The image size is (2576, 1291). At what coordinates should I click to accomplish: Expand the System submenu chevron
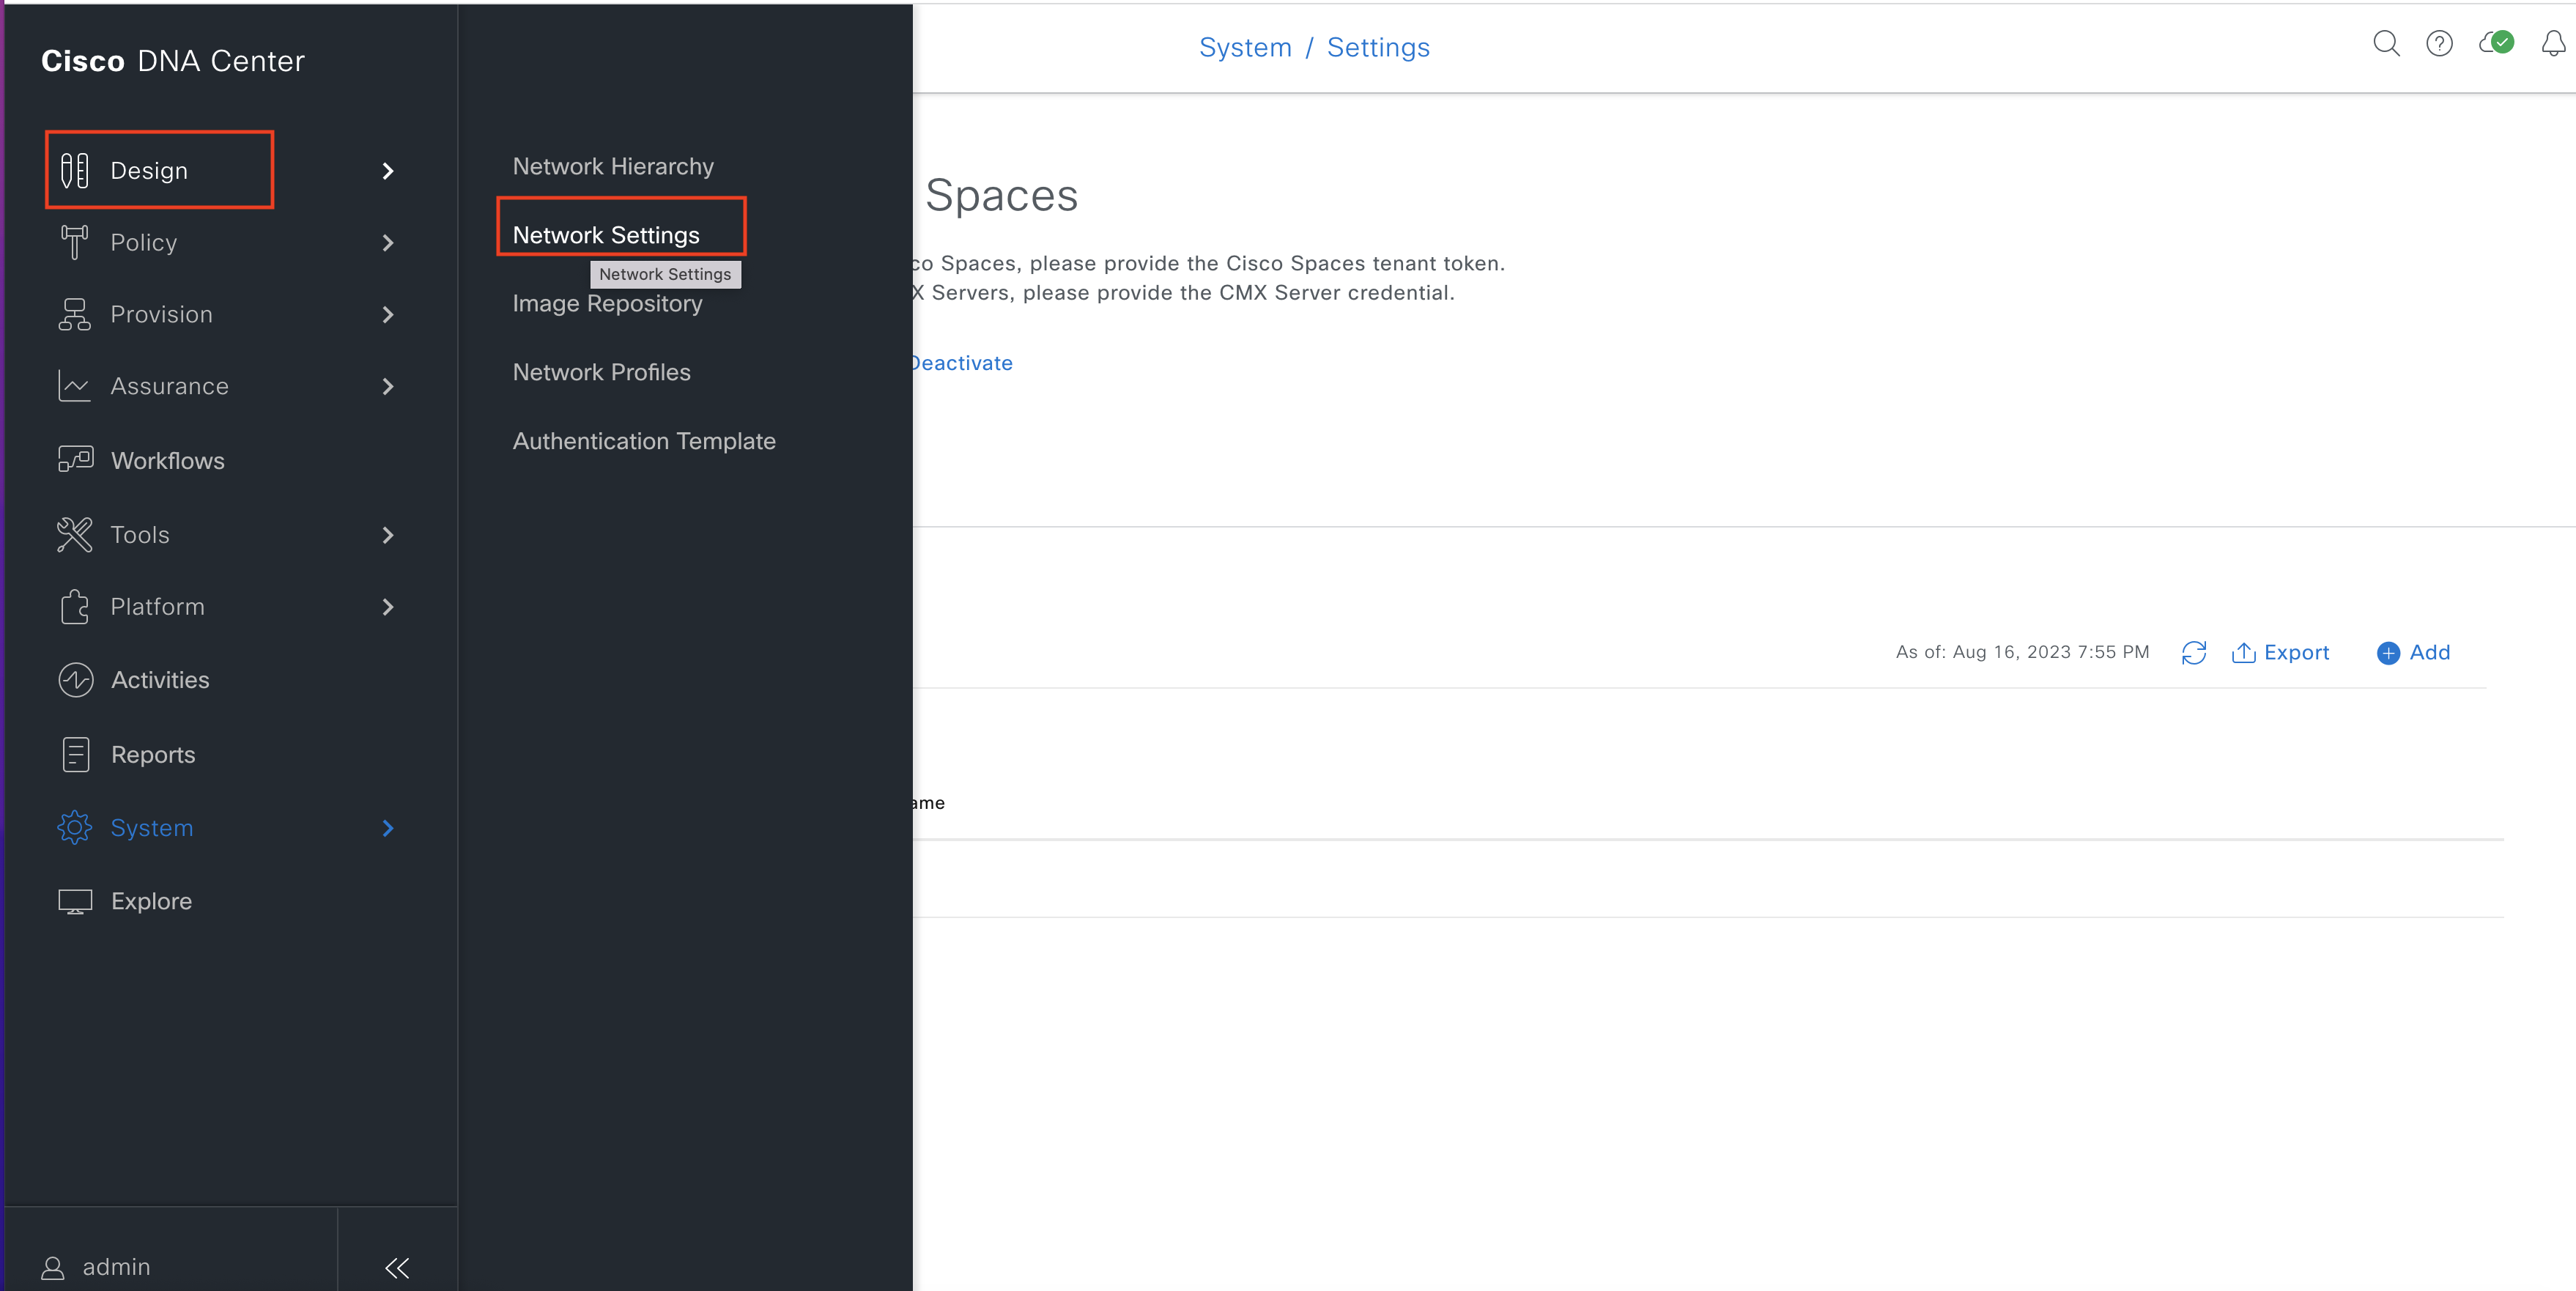pyautogui.click(x=388, y=828)
